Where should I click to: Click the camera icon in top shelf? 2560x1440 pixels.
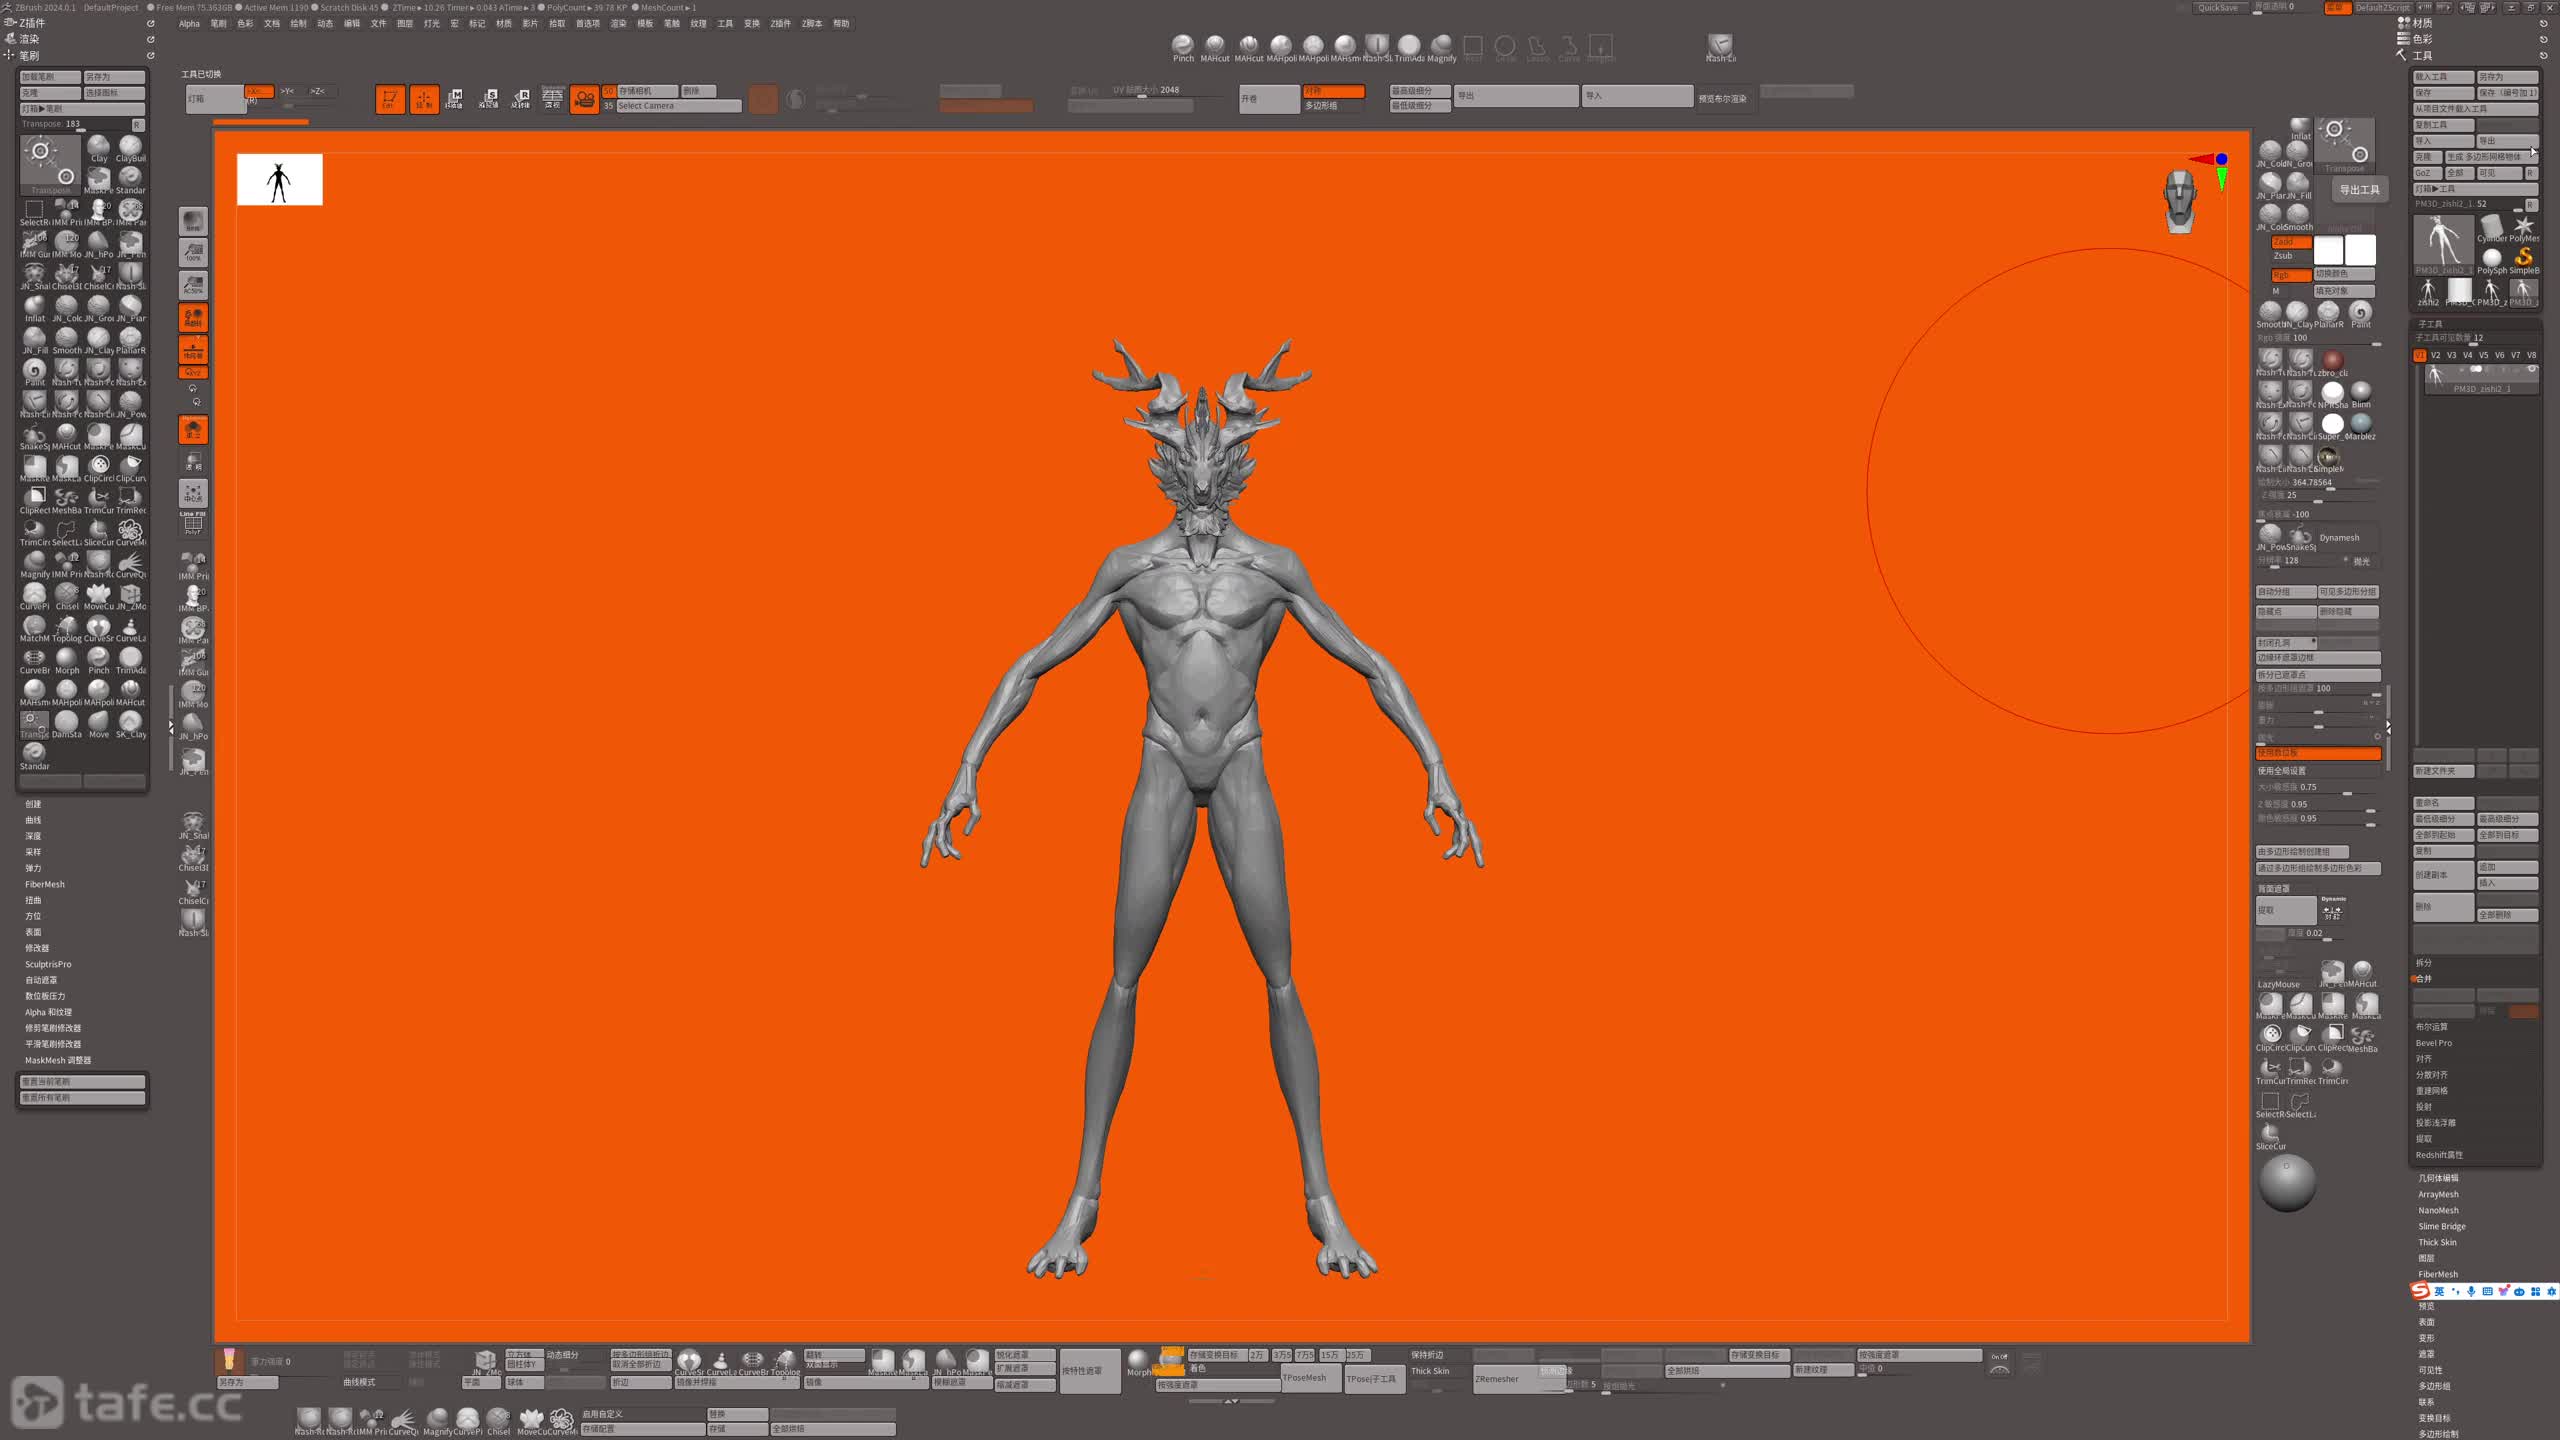click(584, 99)
